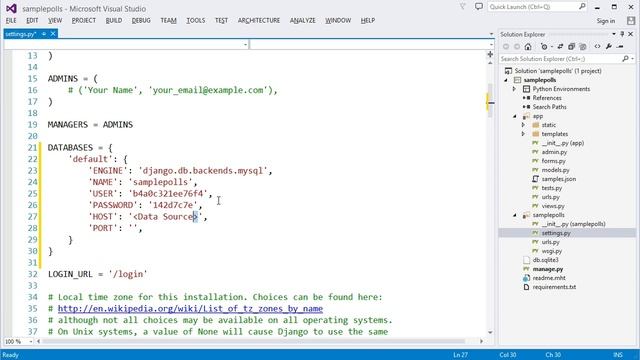Screen dimensions: 640x360
Task: Click the horizontal scrollbar right arrow
Action: coord(481,341)
